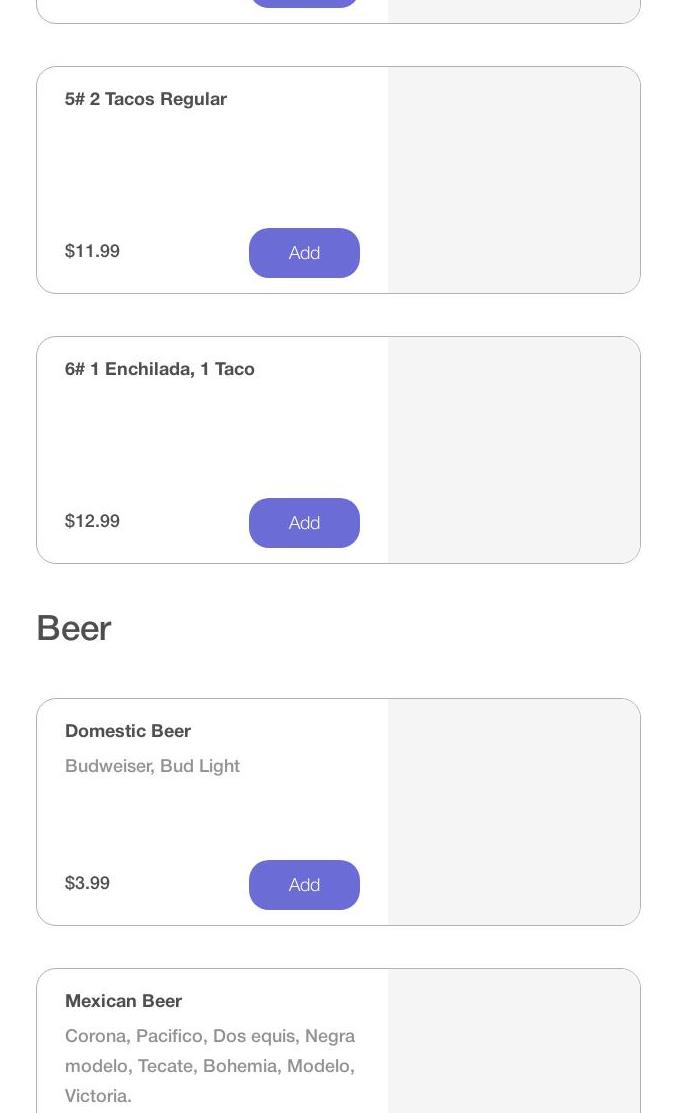The height and width of the screenshot is (1113, 674).
Task: Open the 5# 2 Tacos Regular title
Action: (146, 99)
